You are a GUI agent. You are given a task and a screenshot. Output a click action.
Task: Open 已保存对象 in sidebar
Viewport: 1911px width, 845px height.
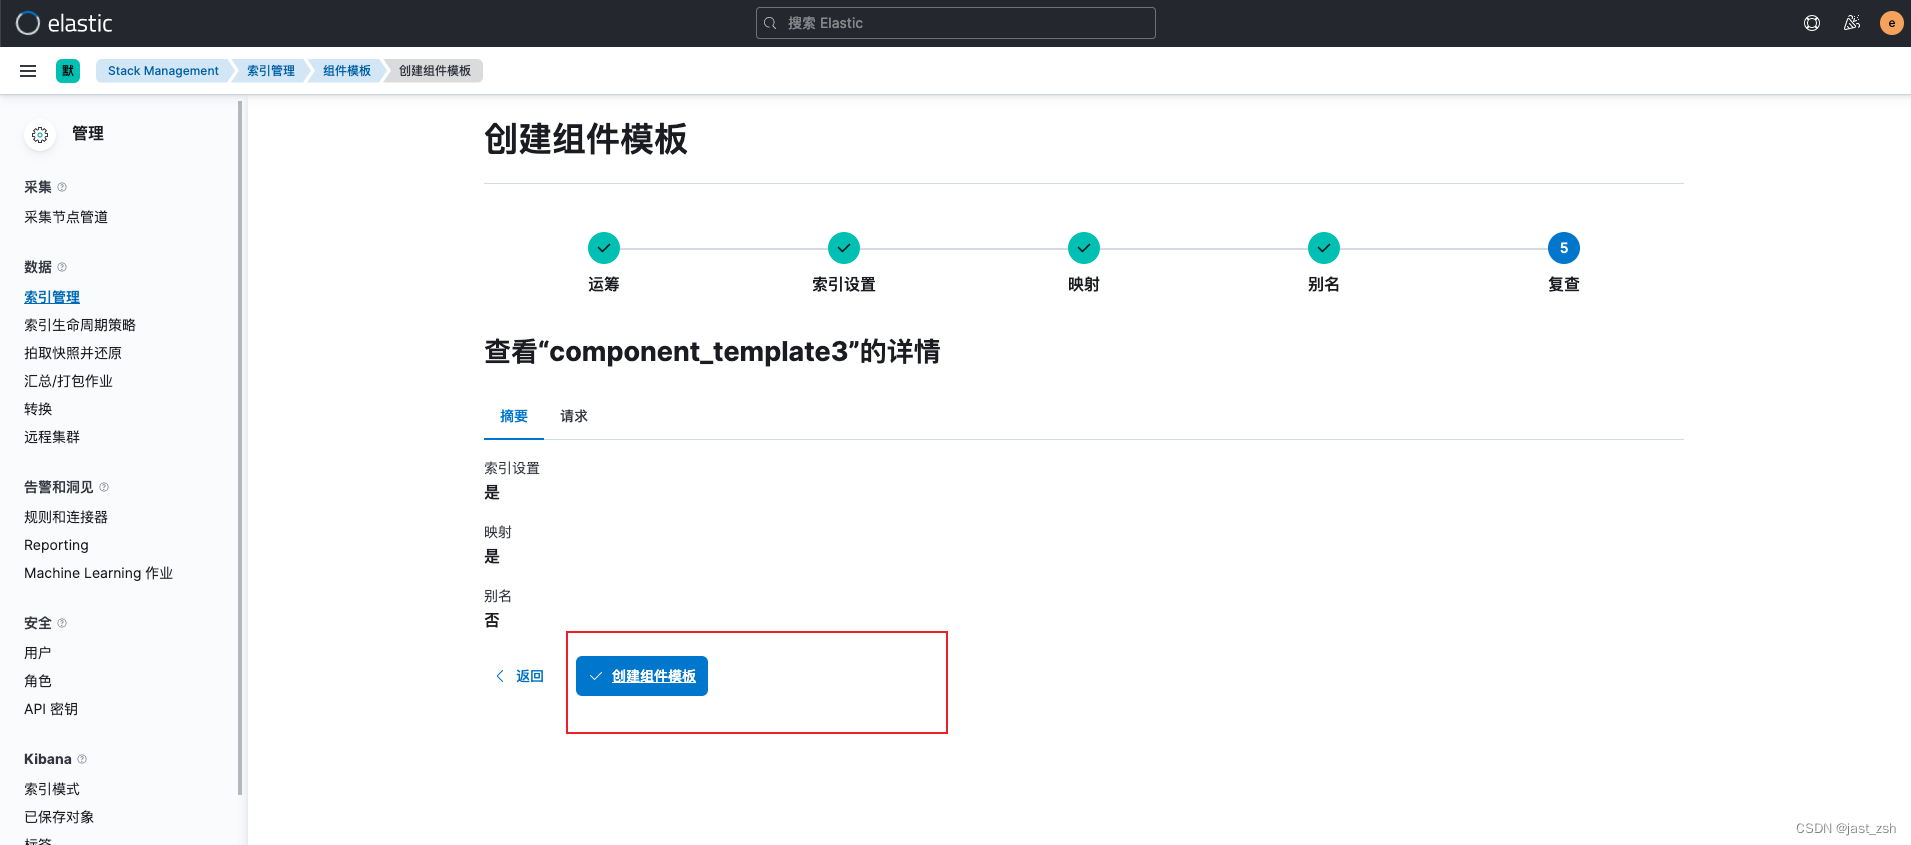[x=59, y=817]
